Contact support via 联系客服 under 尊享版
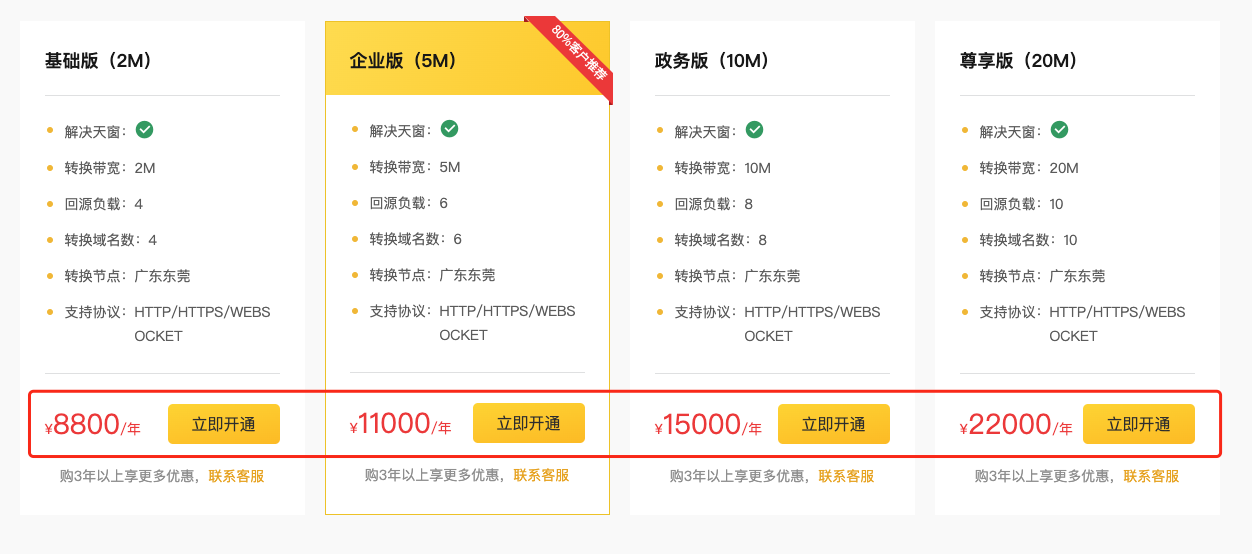 tap(1151, 476)
